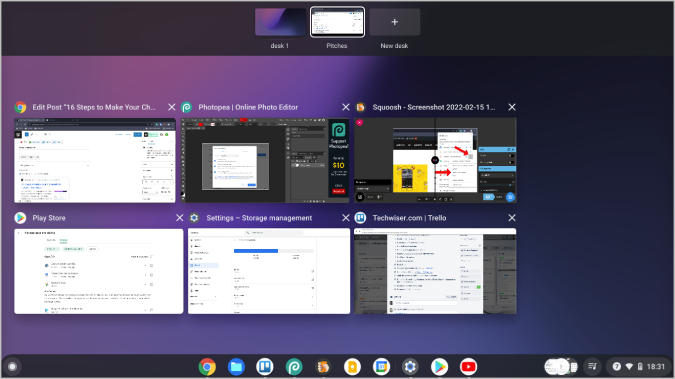675x379 pixels.
Task: Switch to desk 1 thumbnail
Action: (x=280, y=22)
